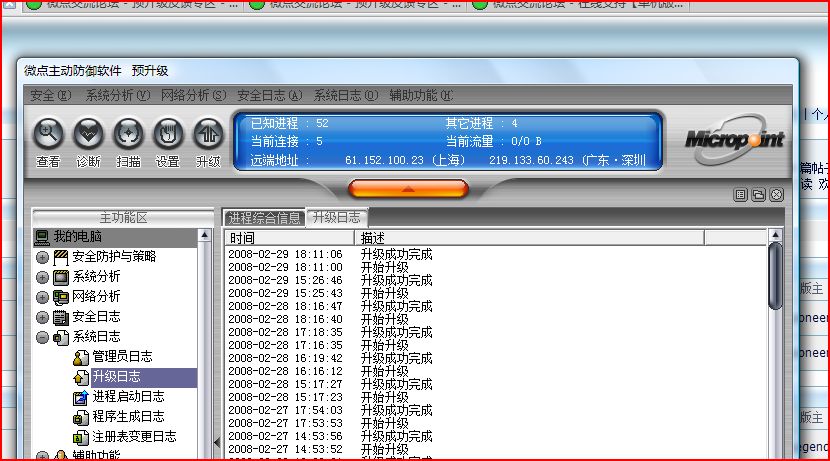The width and height of the screenshot is (830, 461).
Task: Select 安全防护与策略 tree item
Action: 114,257
